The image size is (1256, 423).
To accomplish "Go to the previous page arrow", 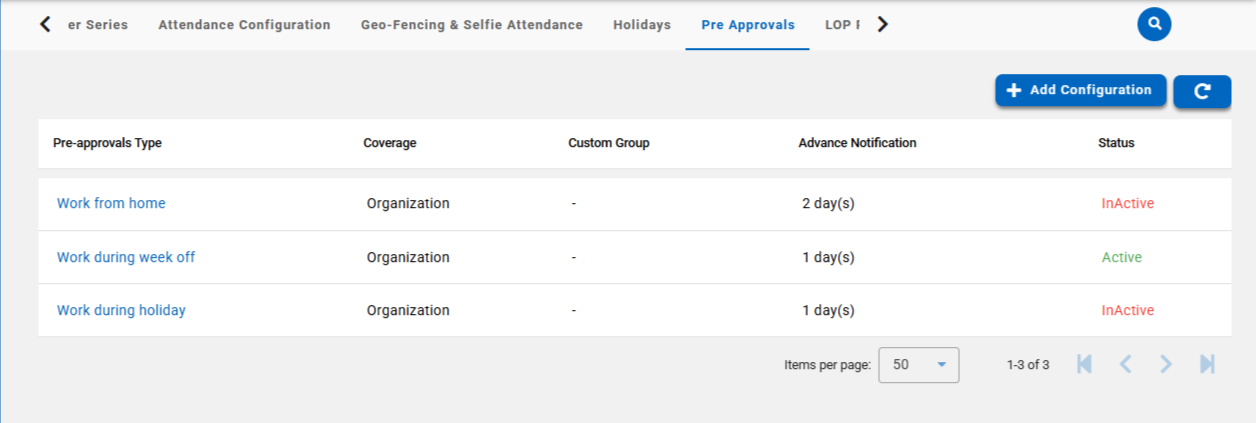I will (1125, 365).
